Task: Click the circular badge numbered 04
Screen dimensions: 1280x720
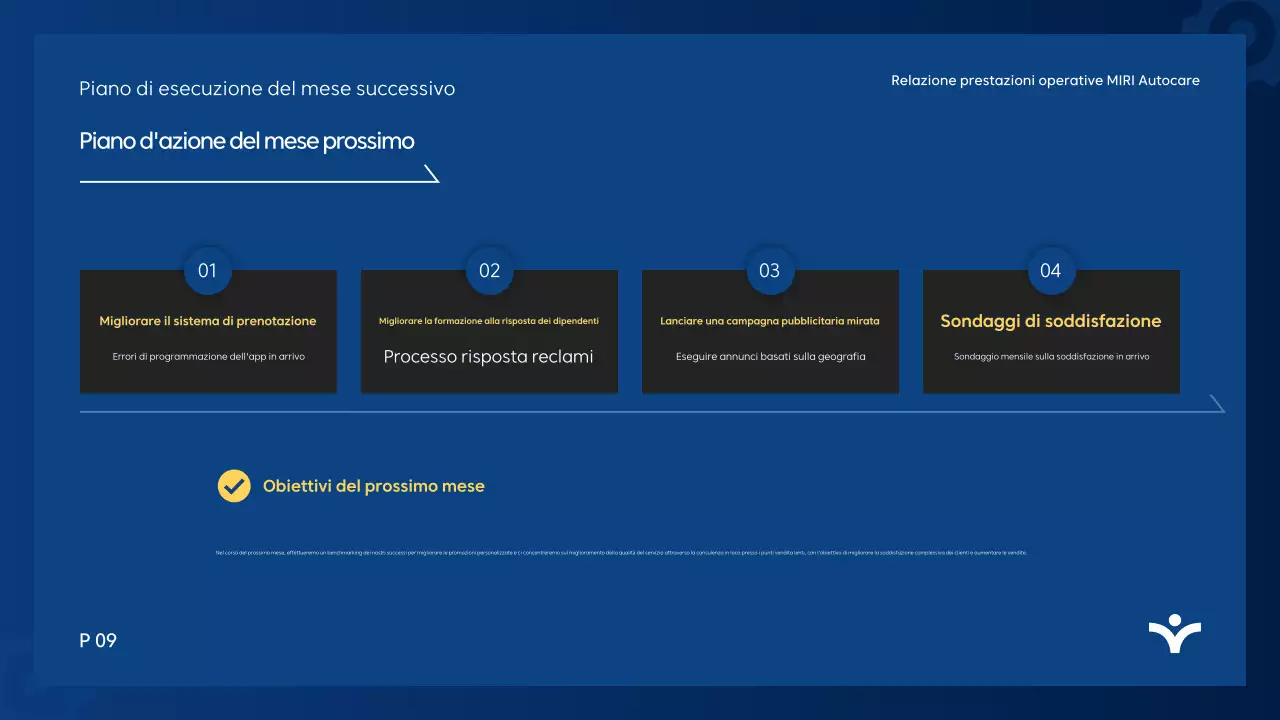Action: pos(1051,270)
